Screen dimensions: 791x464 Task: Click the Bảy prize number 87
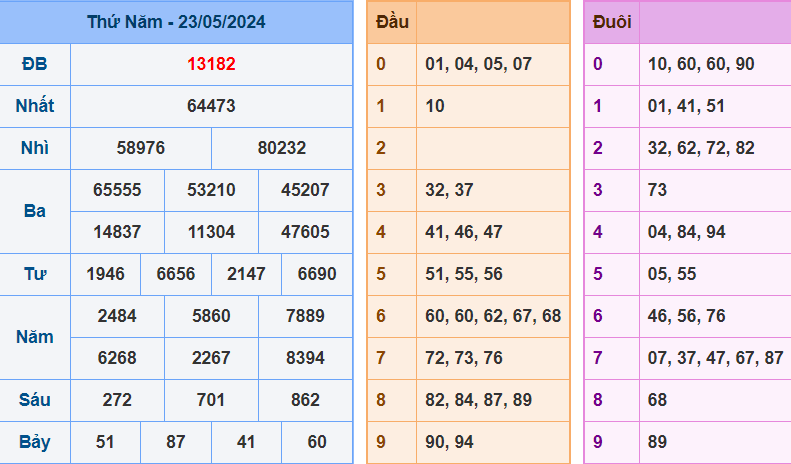[176, 442]
